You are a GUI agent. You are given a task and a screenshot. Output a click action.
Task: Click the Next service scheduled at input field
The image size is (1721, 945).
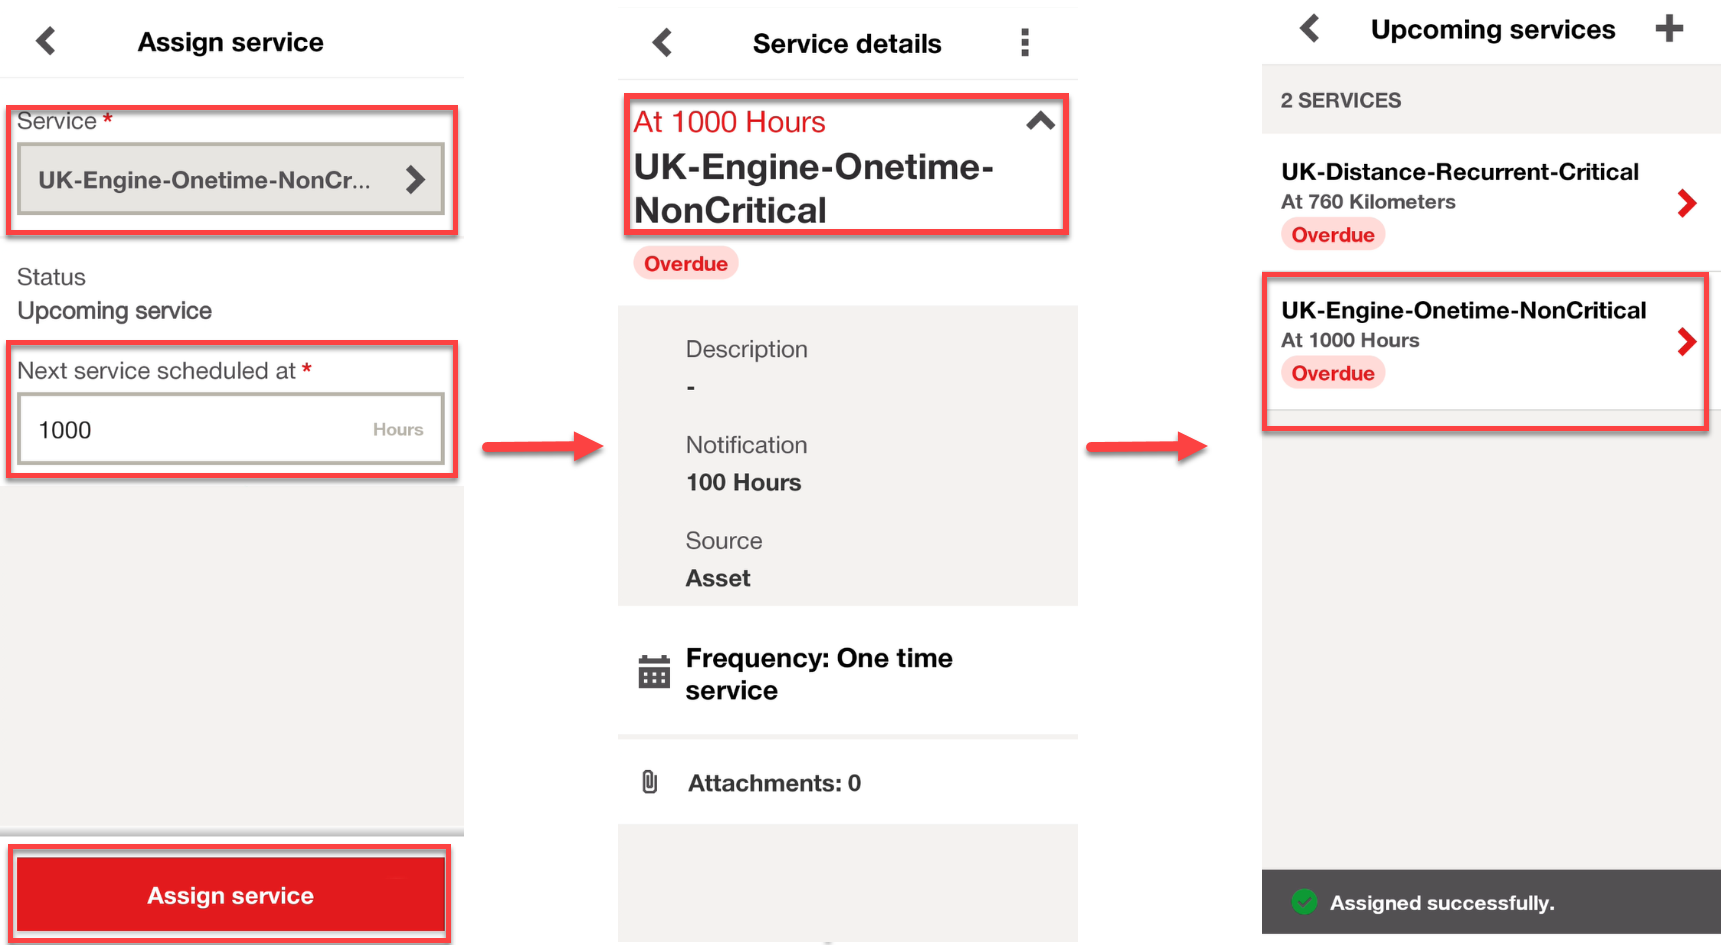coord(231,429)
